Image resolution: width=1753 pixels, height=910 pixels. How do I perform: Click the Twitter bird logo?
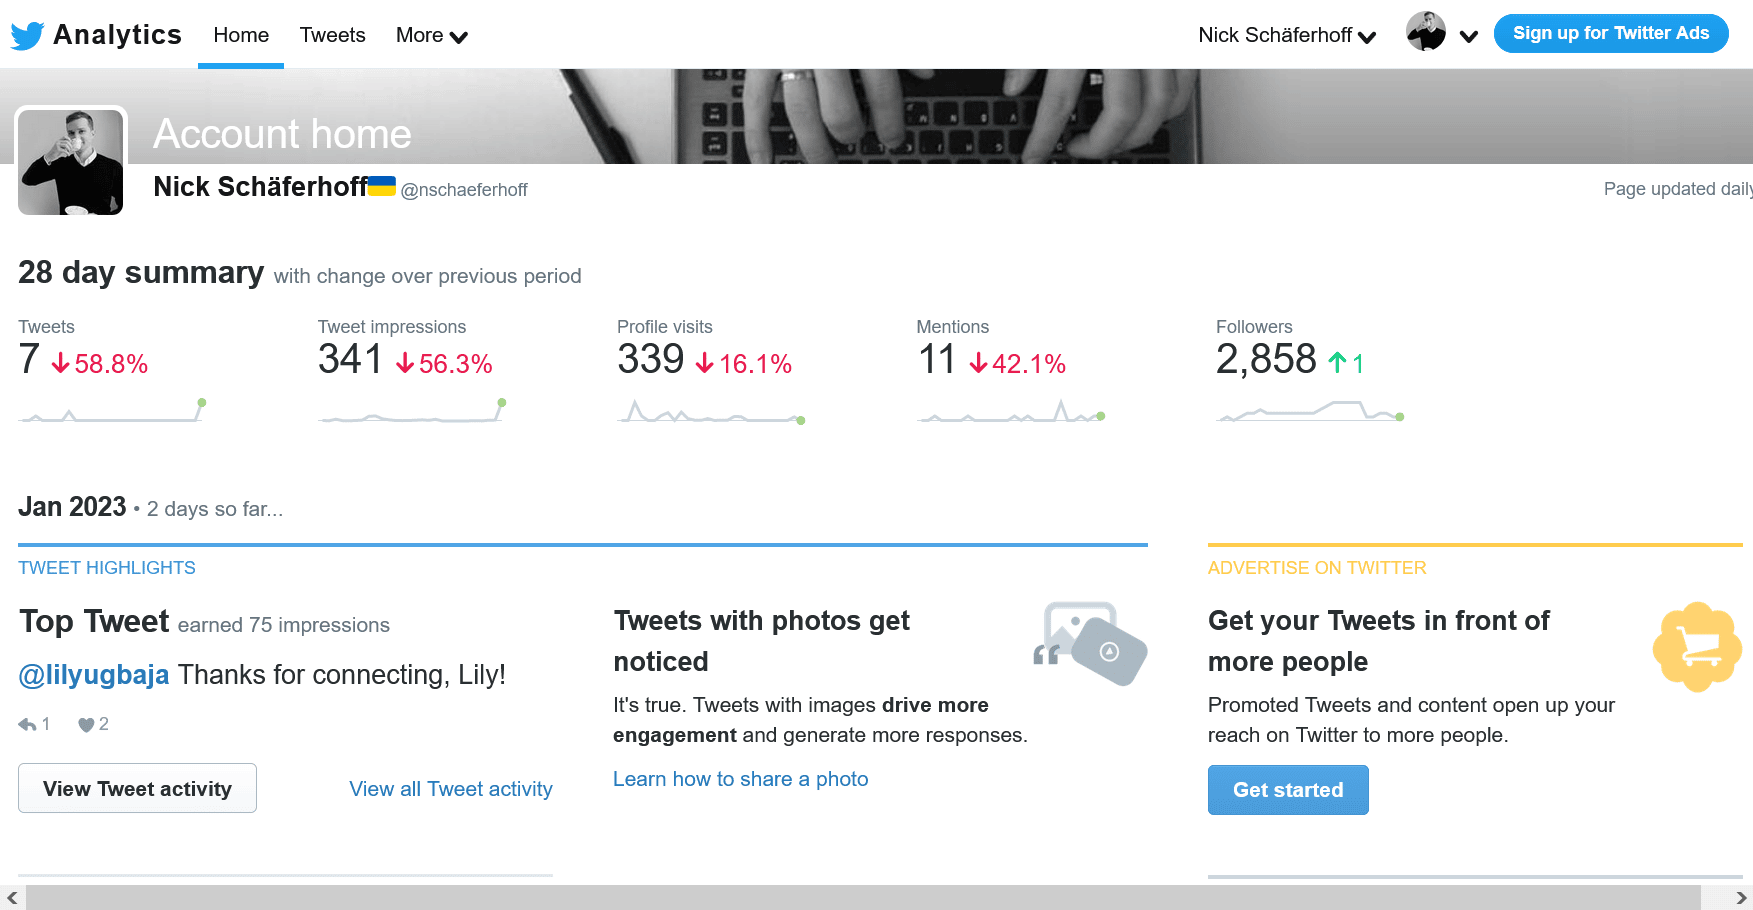pyautogui.click(x=27, y=35)
